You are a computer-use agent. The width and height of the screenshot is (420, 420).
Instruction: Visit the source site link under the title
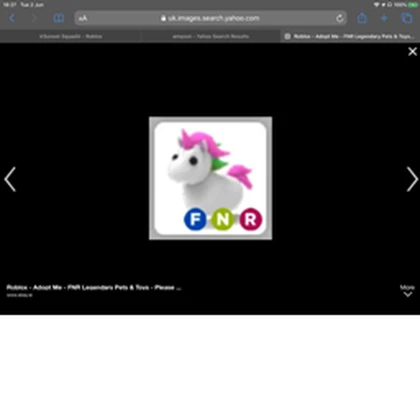click(x=19, y=295)
